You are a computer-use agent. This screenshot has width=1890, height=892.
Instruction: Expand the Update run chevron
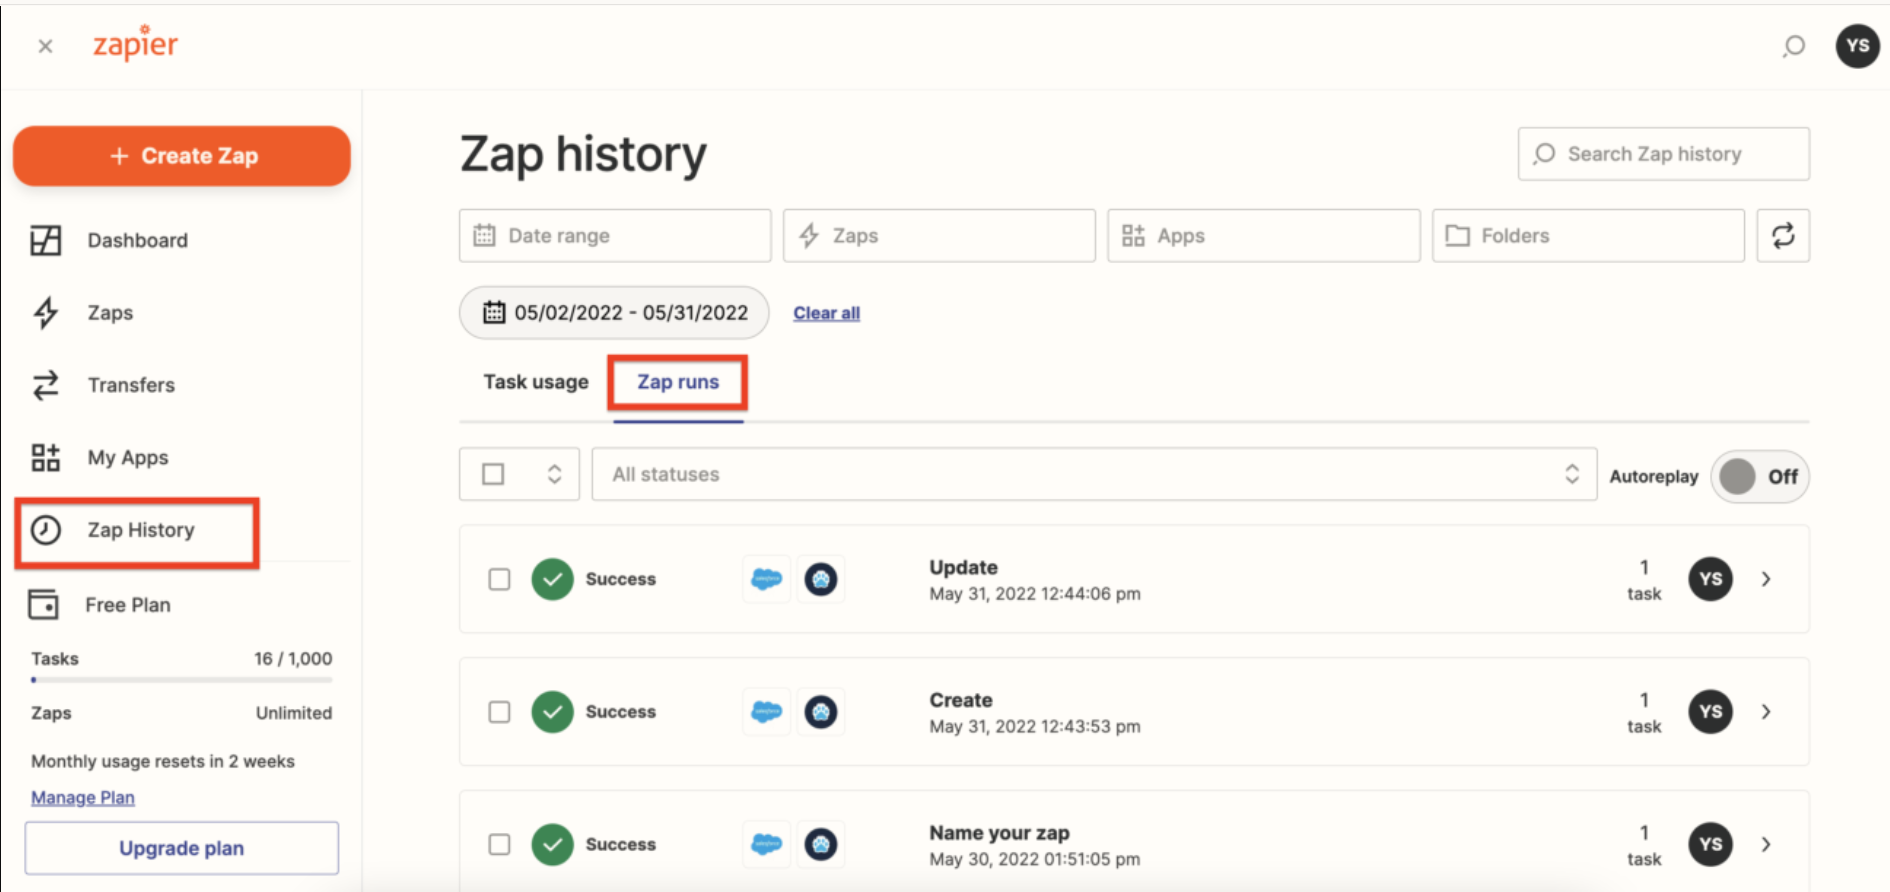(x=1766, y=579)
